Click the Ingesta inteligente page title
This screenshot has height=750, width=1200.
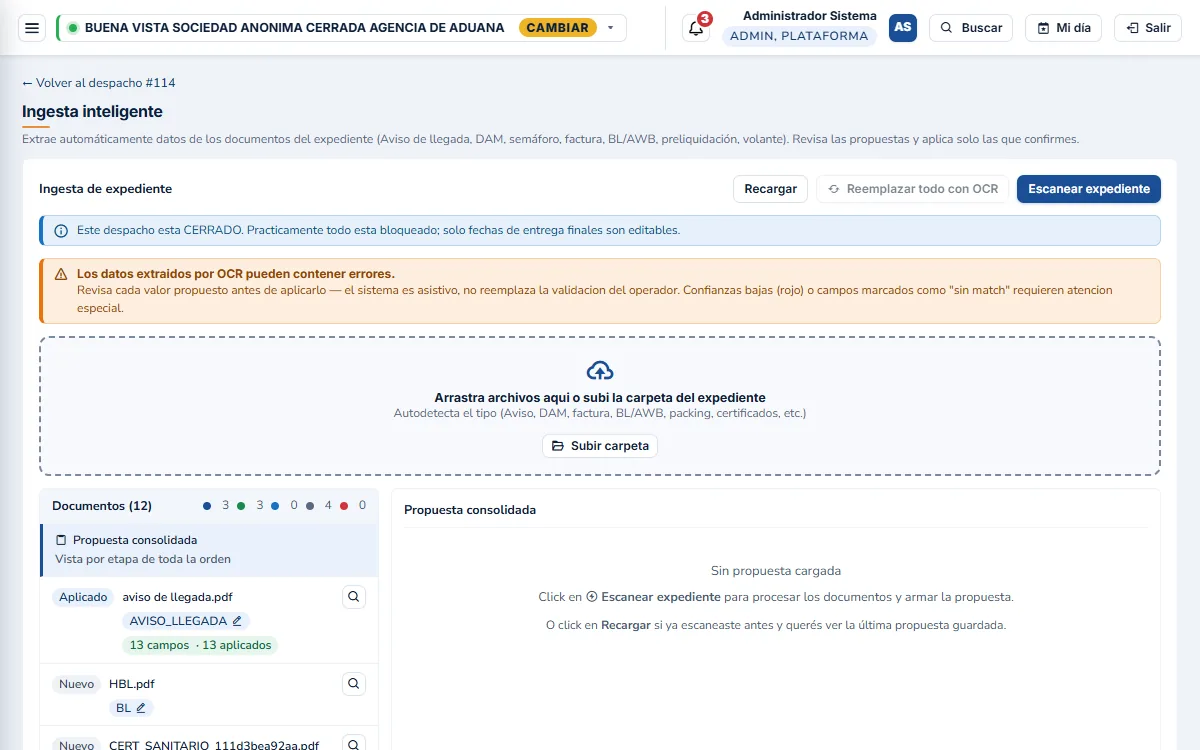coord(92,111)
